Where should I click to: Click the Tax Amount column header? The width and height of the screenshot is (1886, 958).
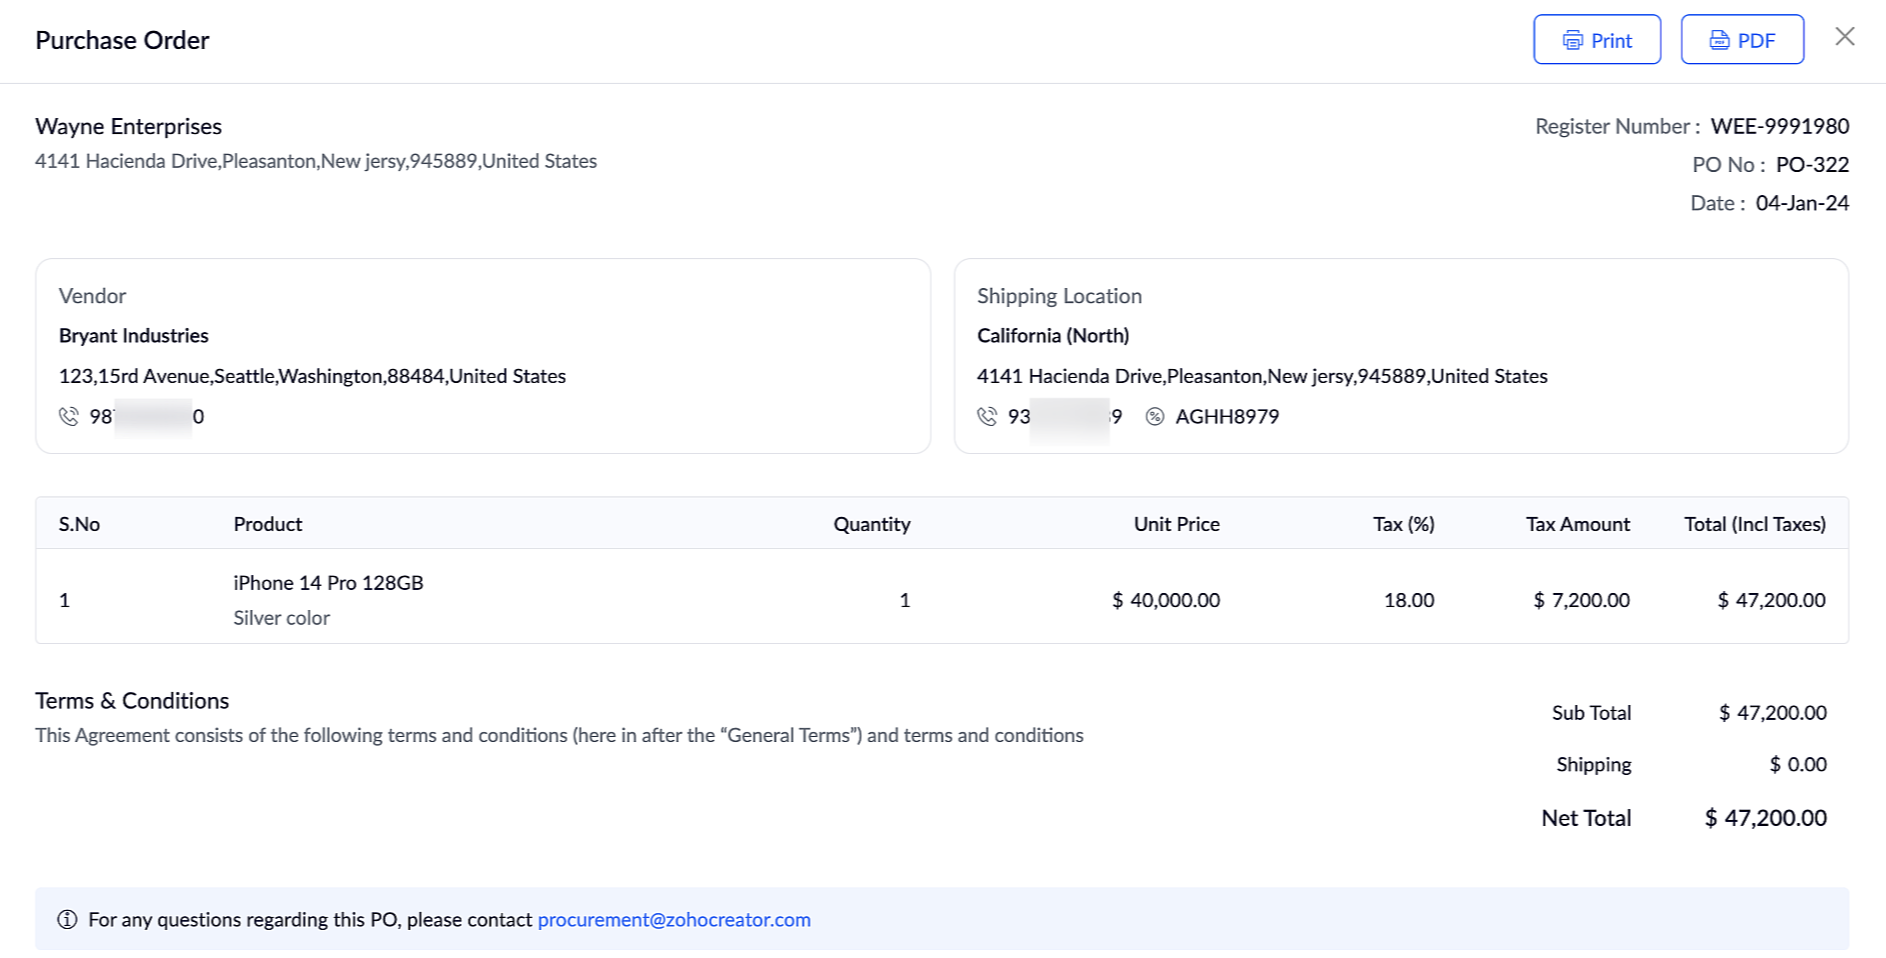pos(1577,524)
